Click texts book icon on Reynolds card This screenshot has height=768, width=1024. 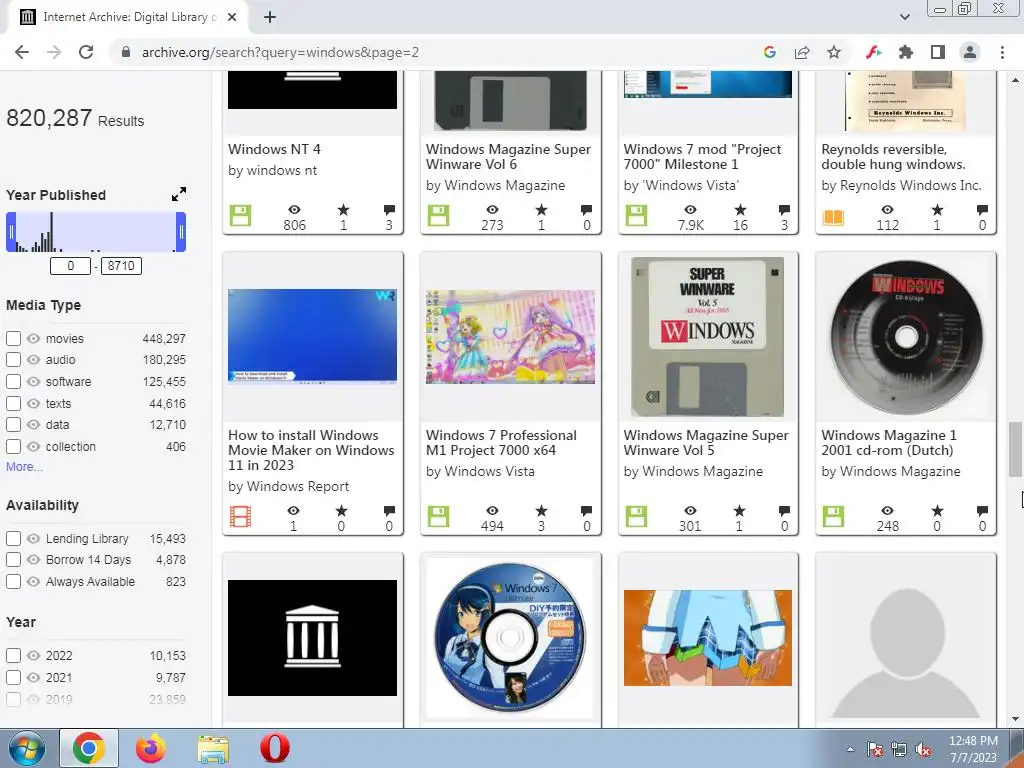coord(833,217)
